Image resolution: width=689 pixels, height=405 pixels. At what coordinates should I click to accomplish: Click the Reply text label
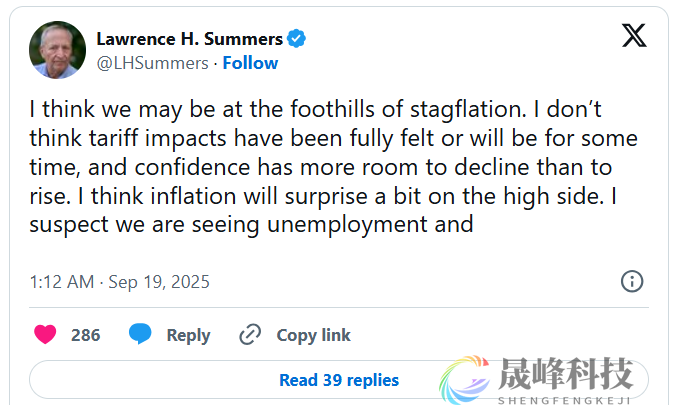coord(188,335)
